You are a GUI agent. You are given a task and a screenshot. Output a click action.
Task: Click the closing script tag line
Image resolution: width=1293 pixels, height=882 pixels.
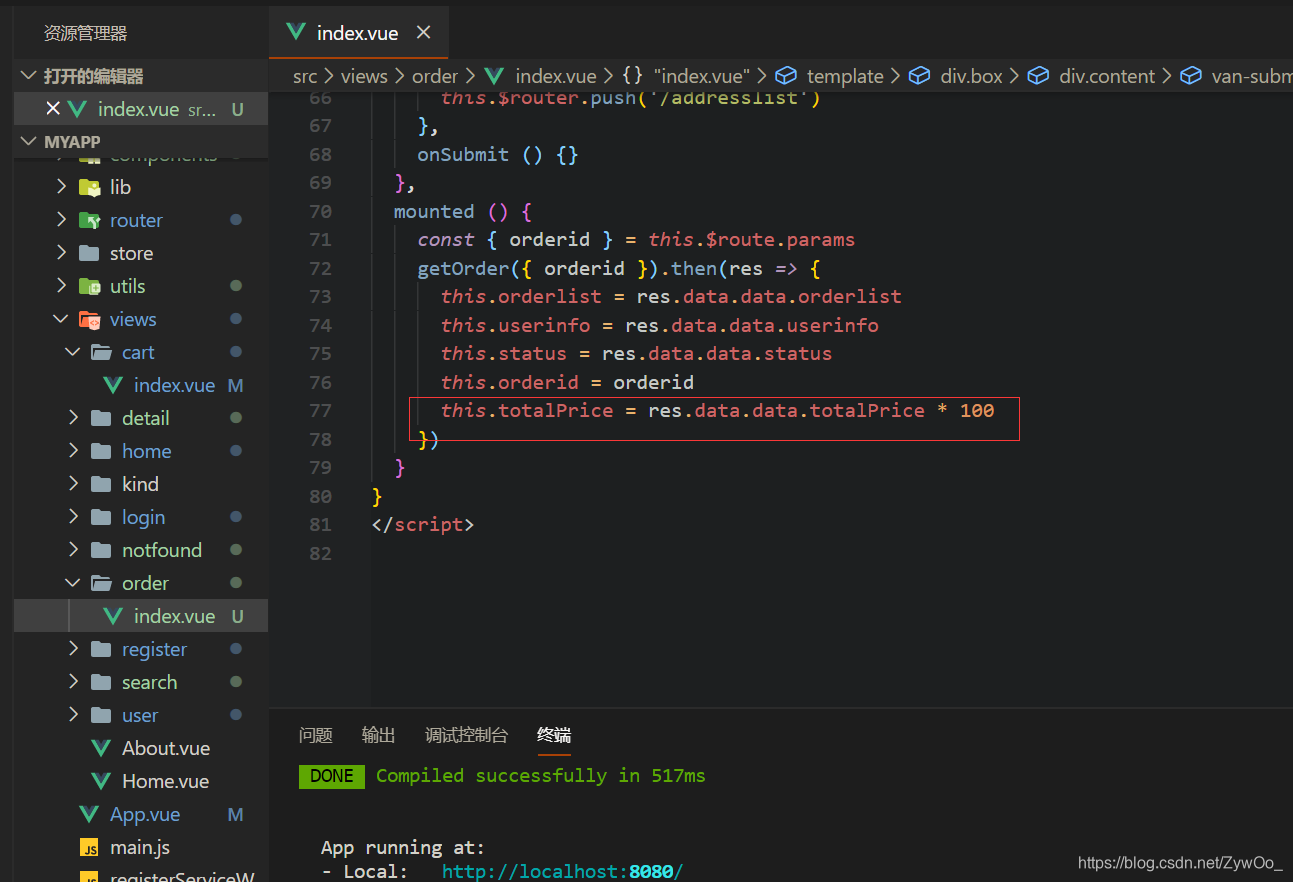pos(422,525)
